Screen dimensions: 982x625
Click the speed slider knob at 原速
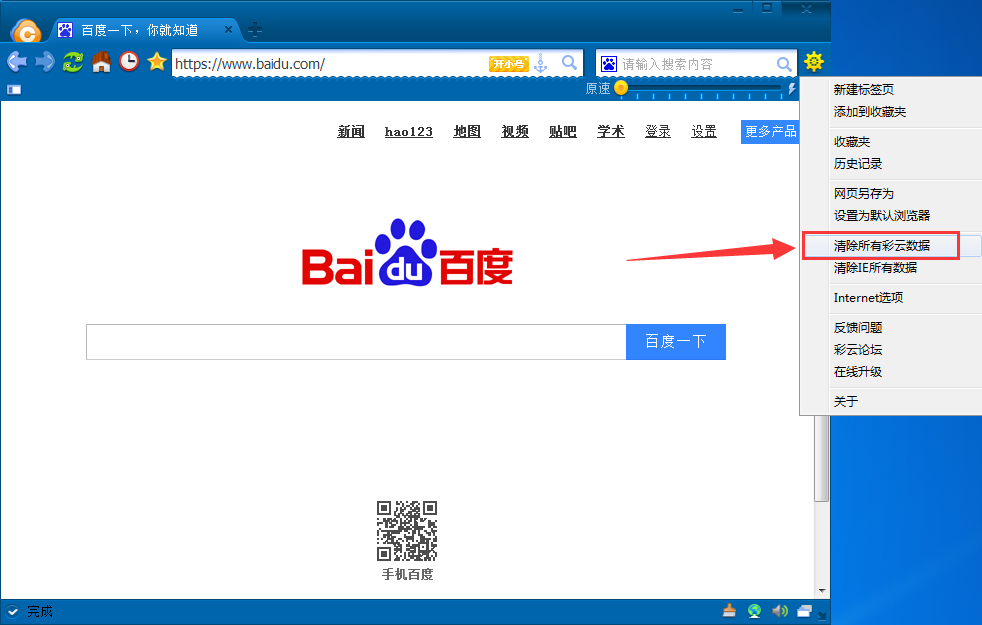[621, 88]
